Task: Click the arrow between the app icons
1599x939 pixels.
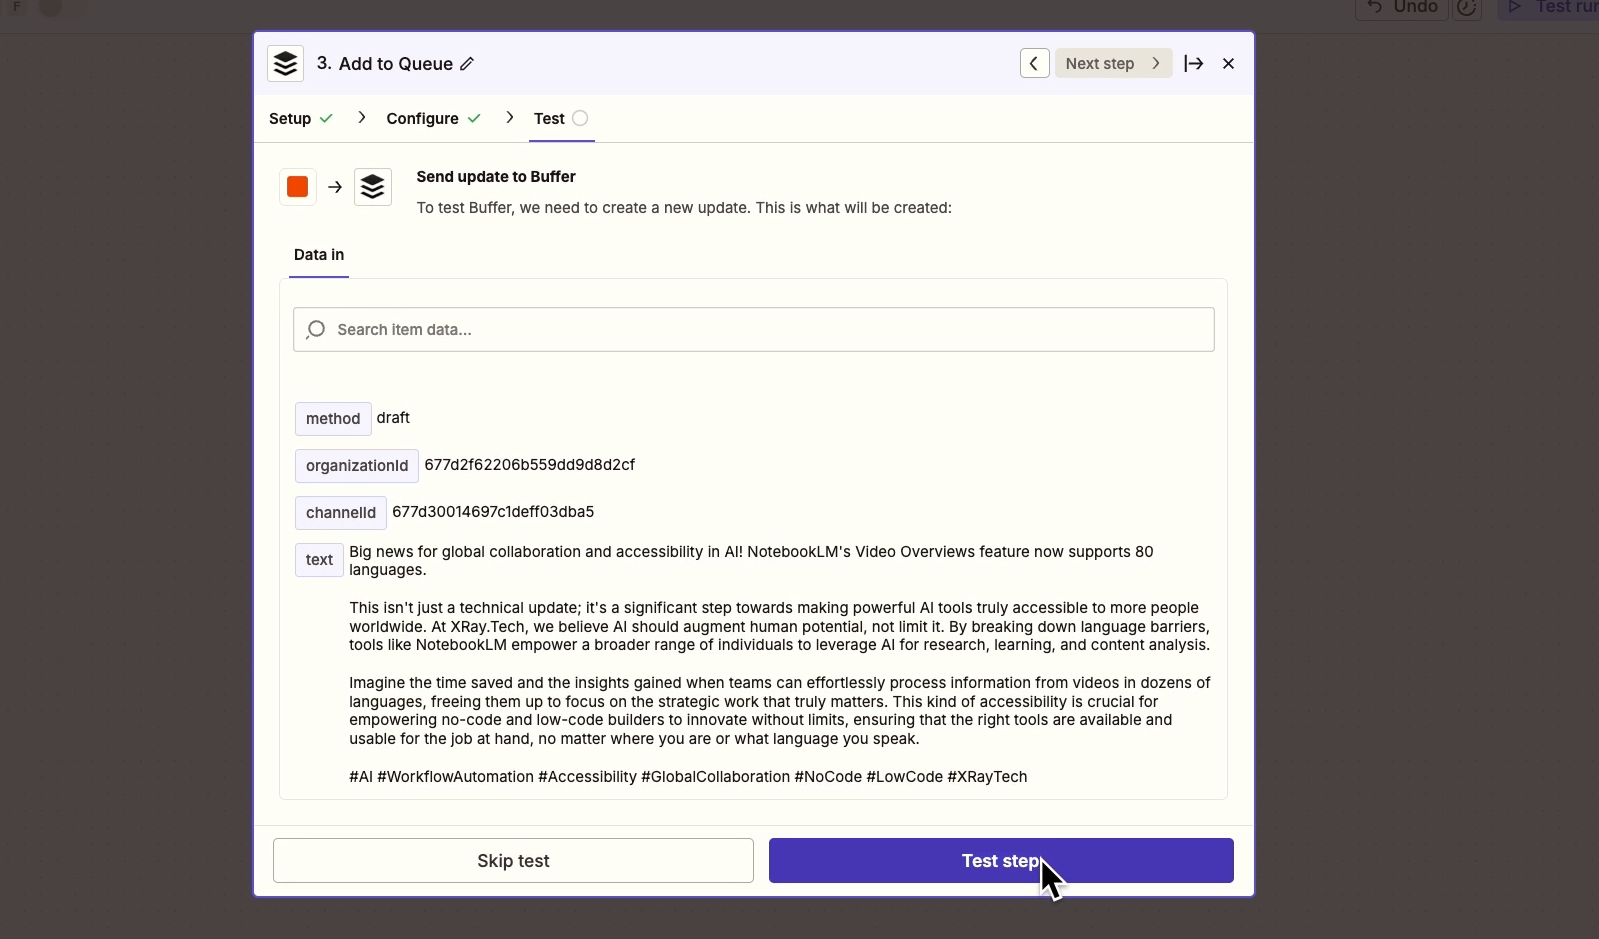Action: 335,187
